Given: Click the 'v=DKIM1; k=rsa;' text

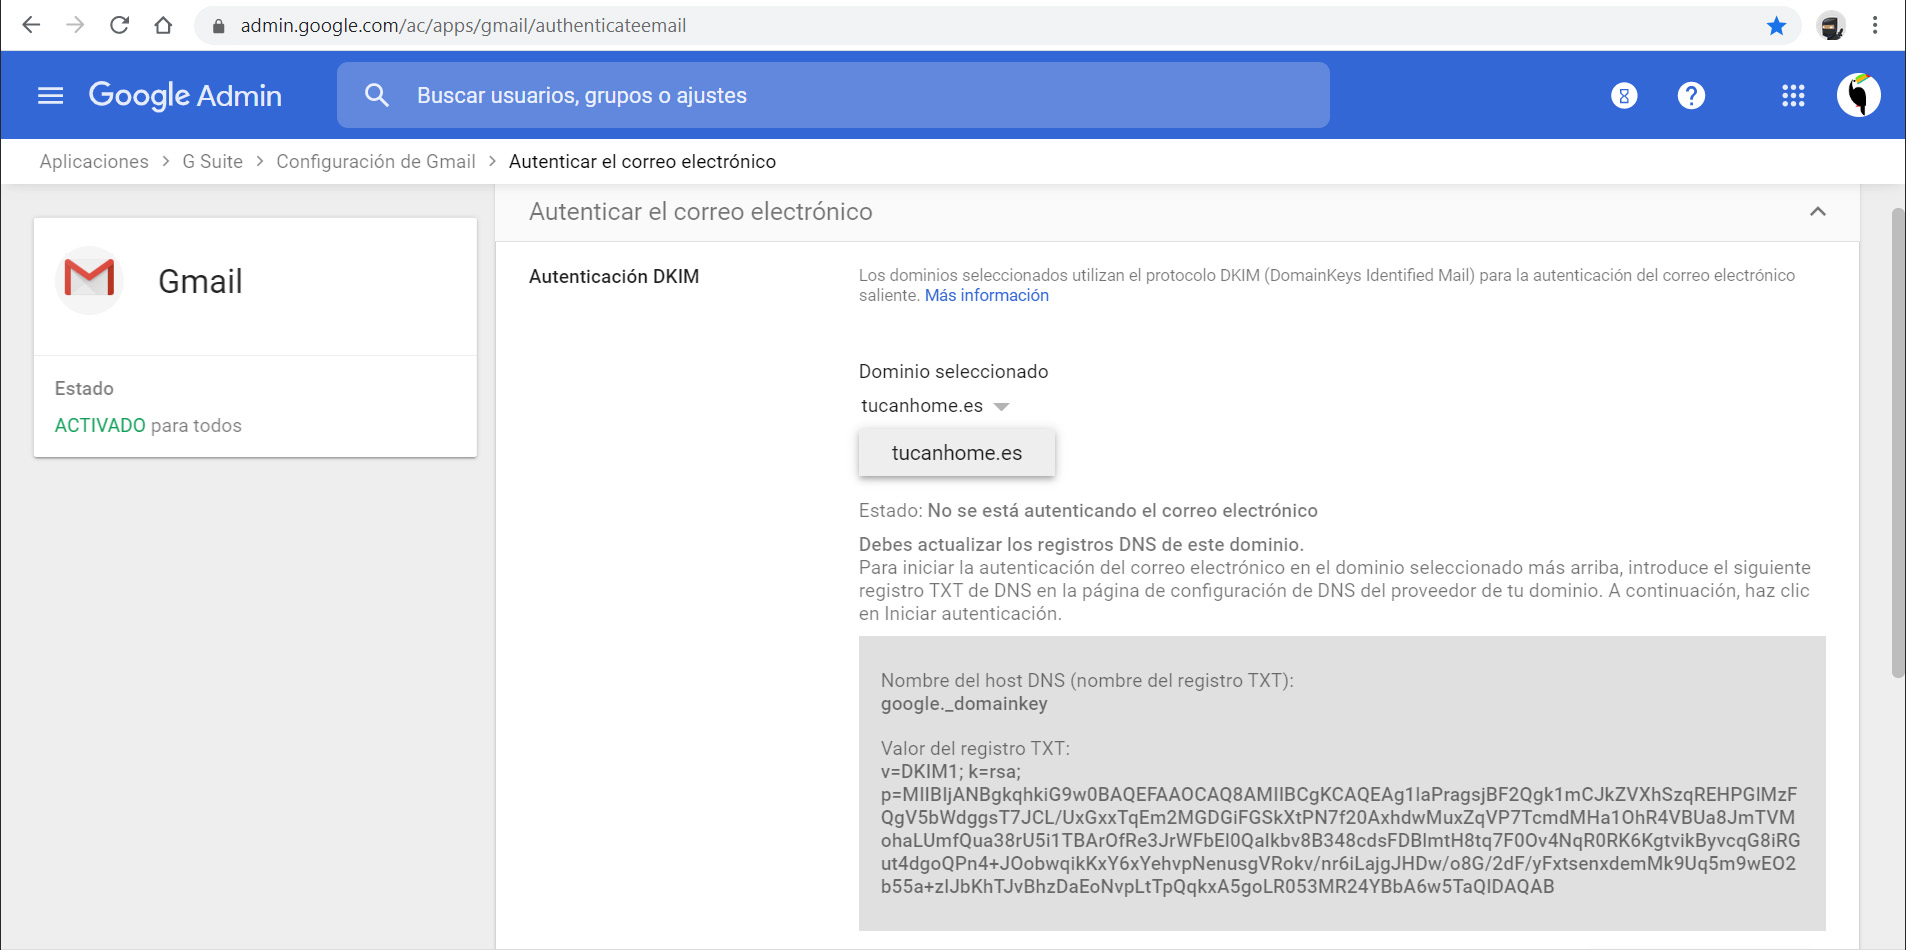Looking at the screenshot, I should tap(951, 771).
